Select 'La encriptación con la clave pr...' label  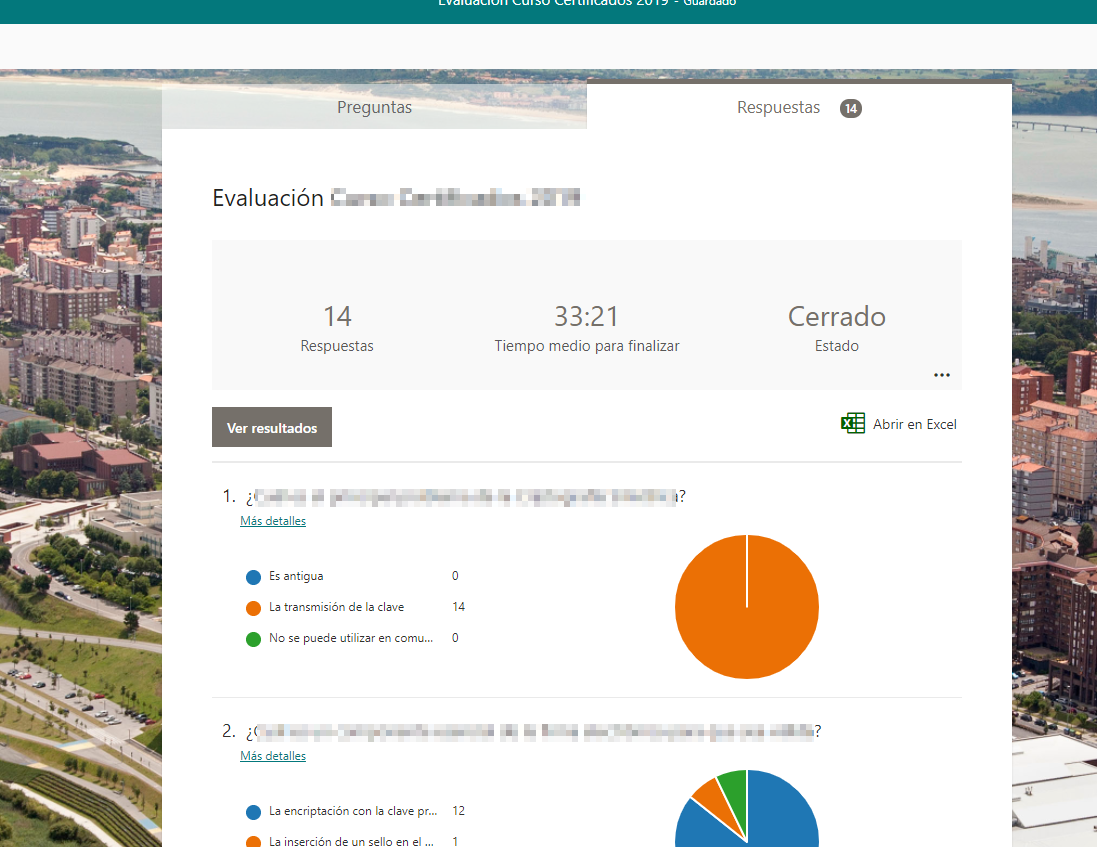tap(353, 811)
